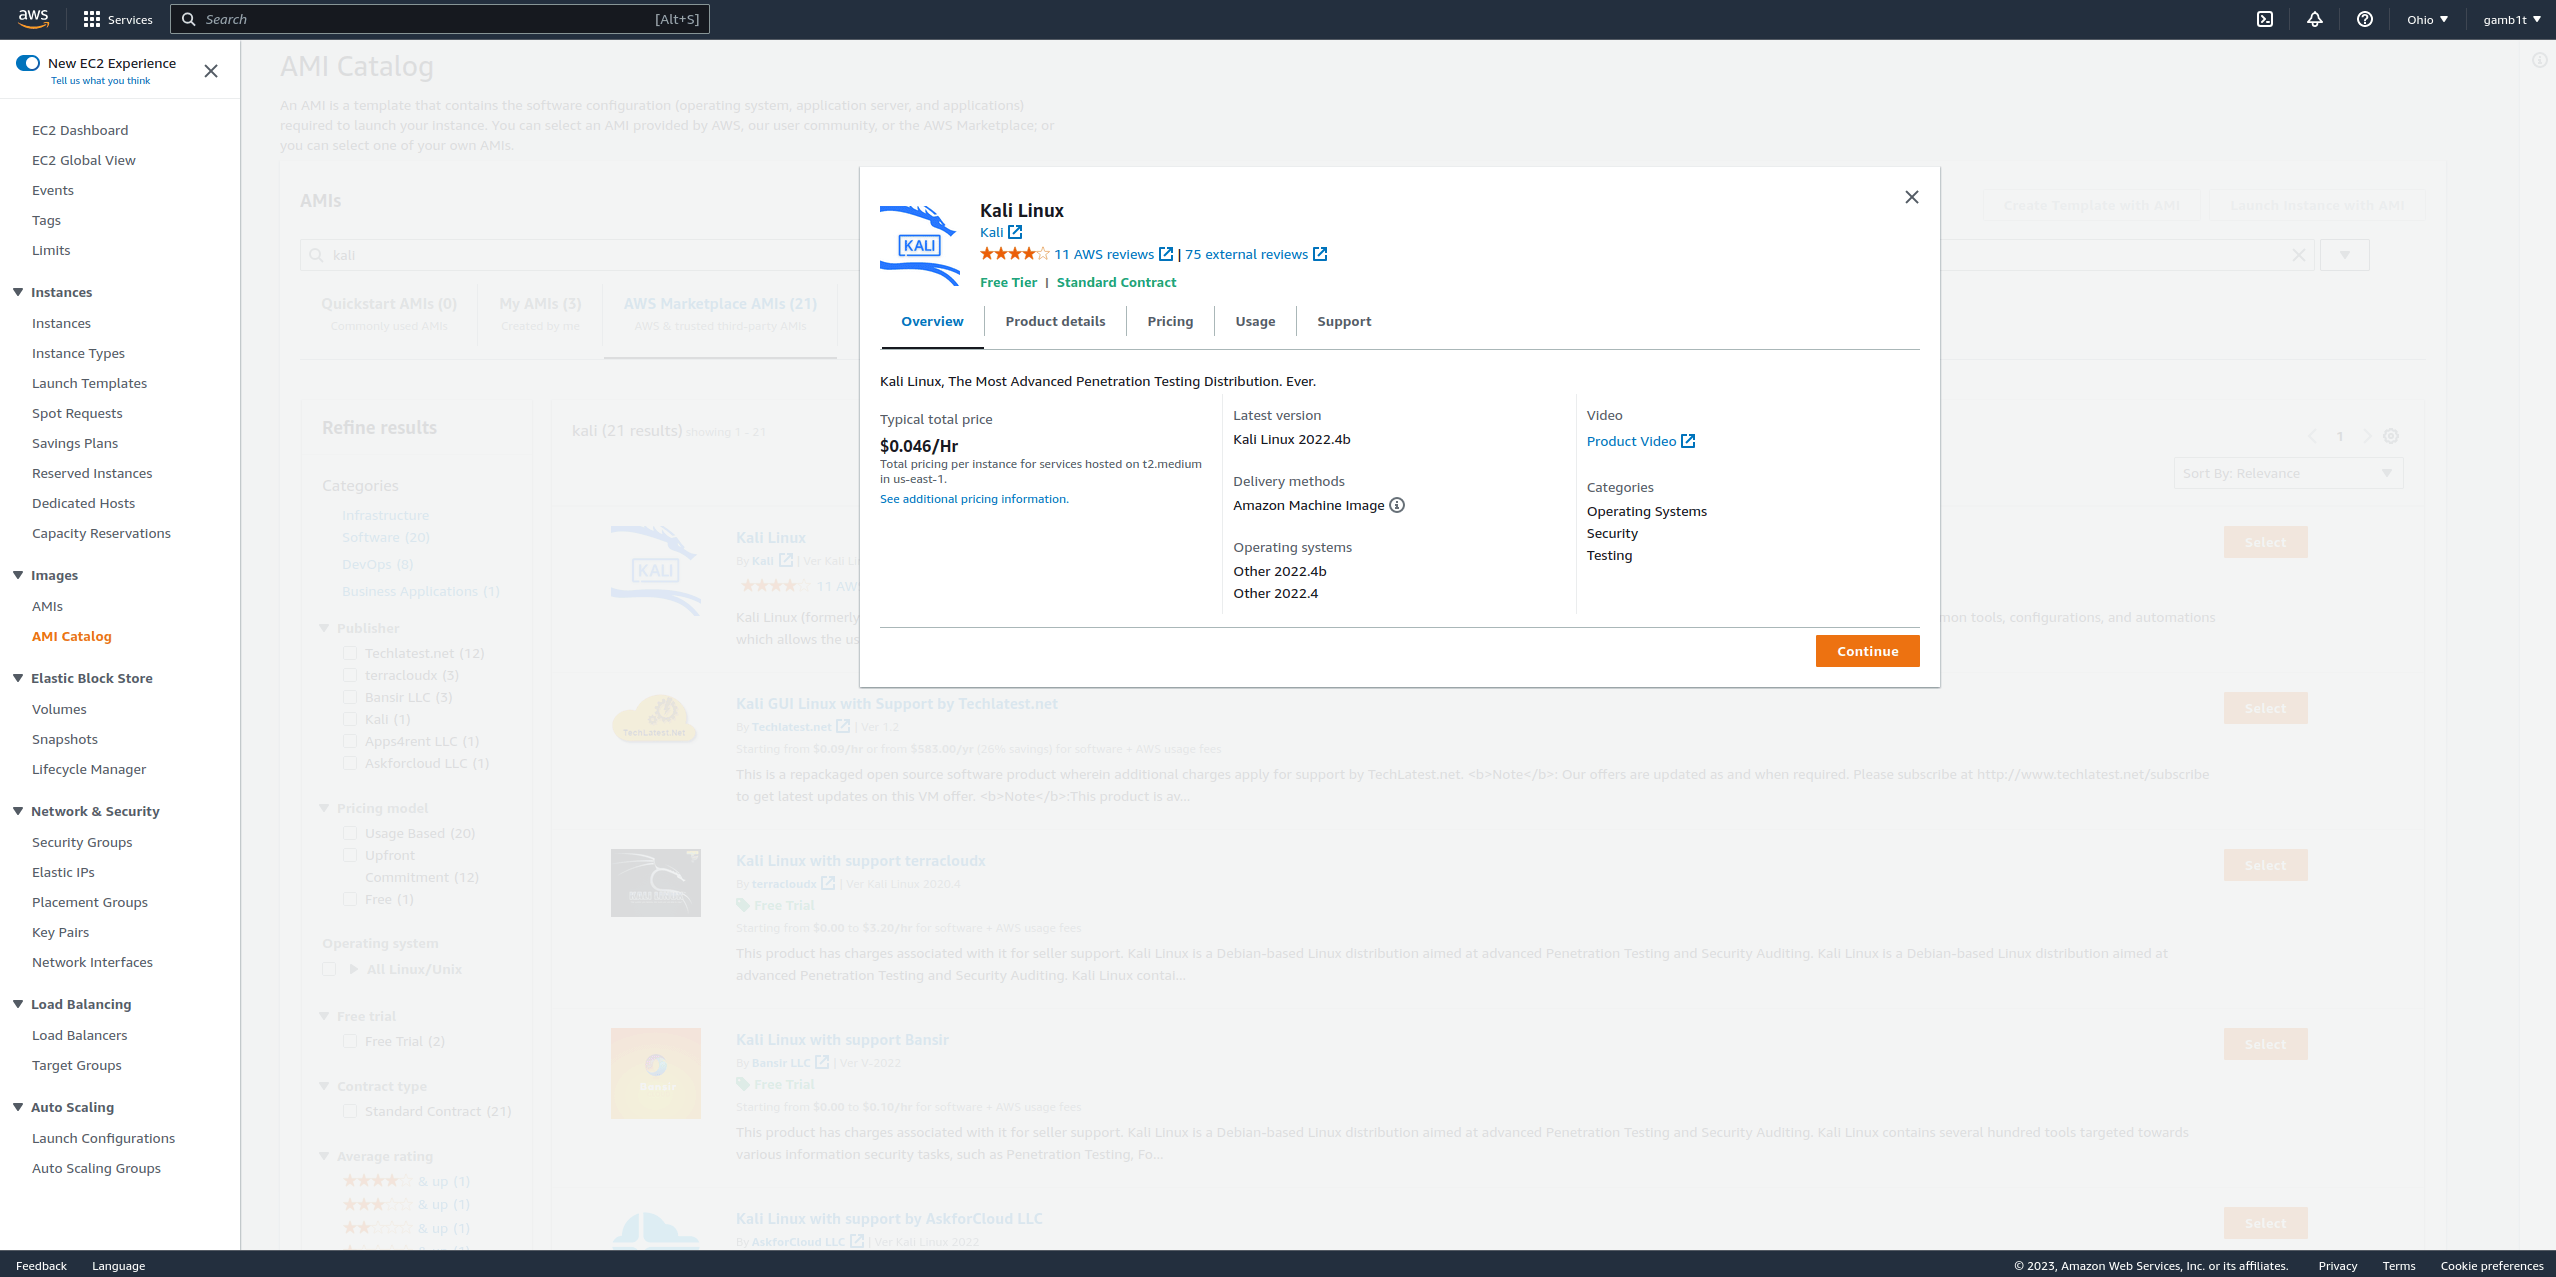Open the Ohio region dropdown

pyautogui.click(x=2427, y=19)
